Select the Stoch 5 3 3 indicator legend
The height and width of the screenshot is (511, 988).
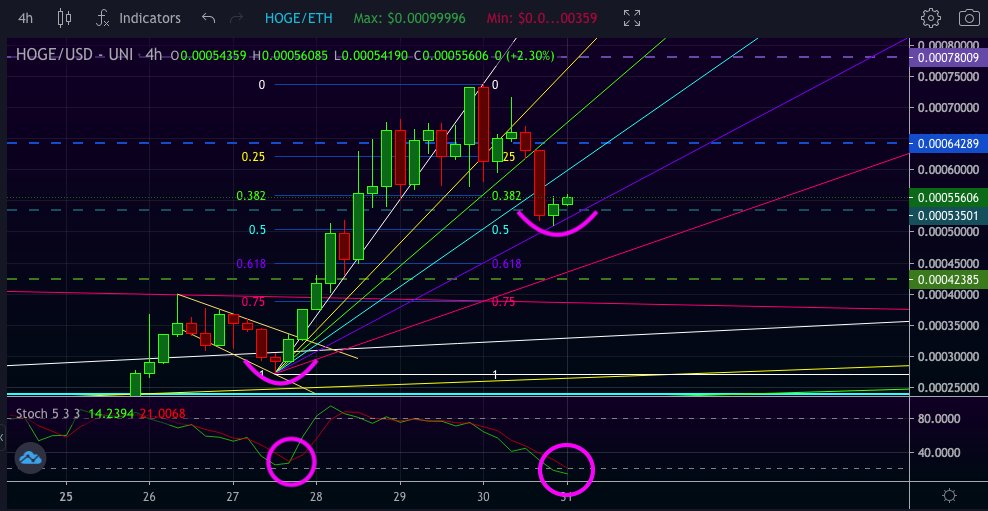(x=48, y=414)
